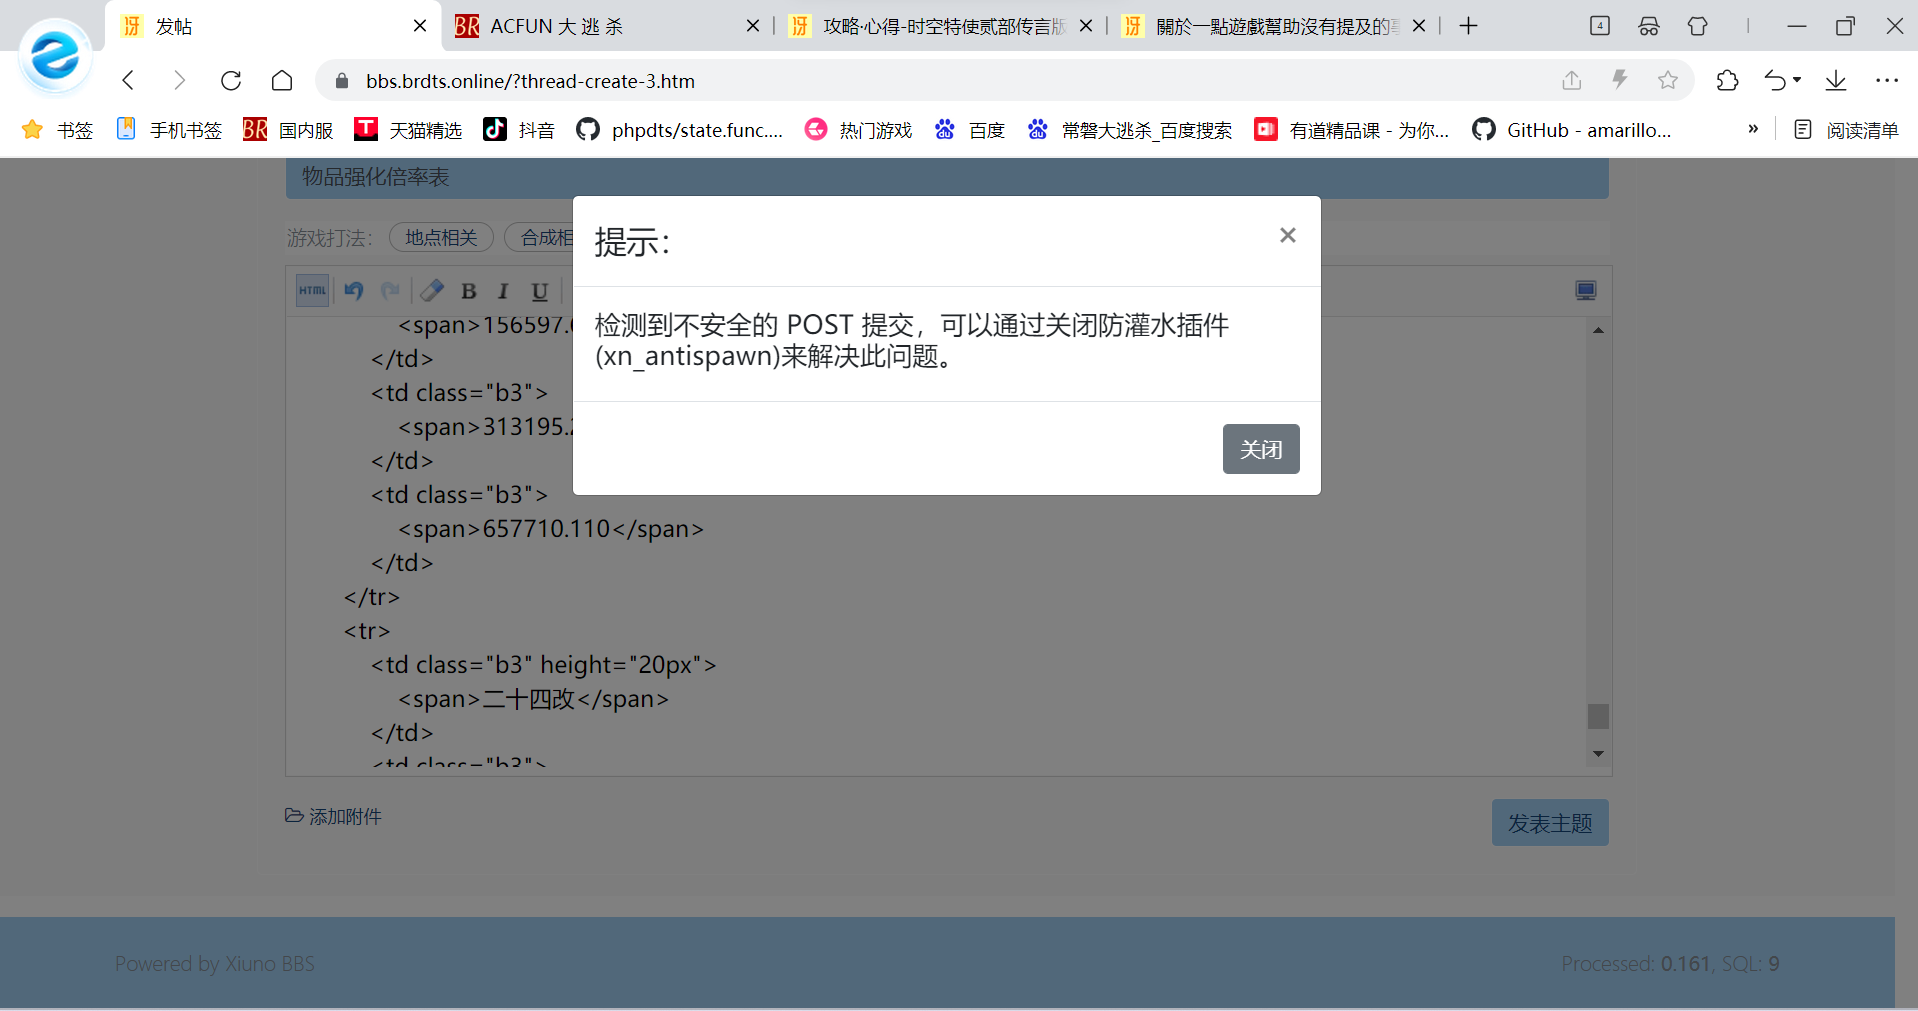The width and height of the screenshot is (1918, 1011).
Task: Open the 阅读清单 reading list
Action: [x=1846, y=130]
